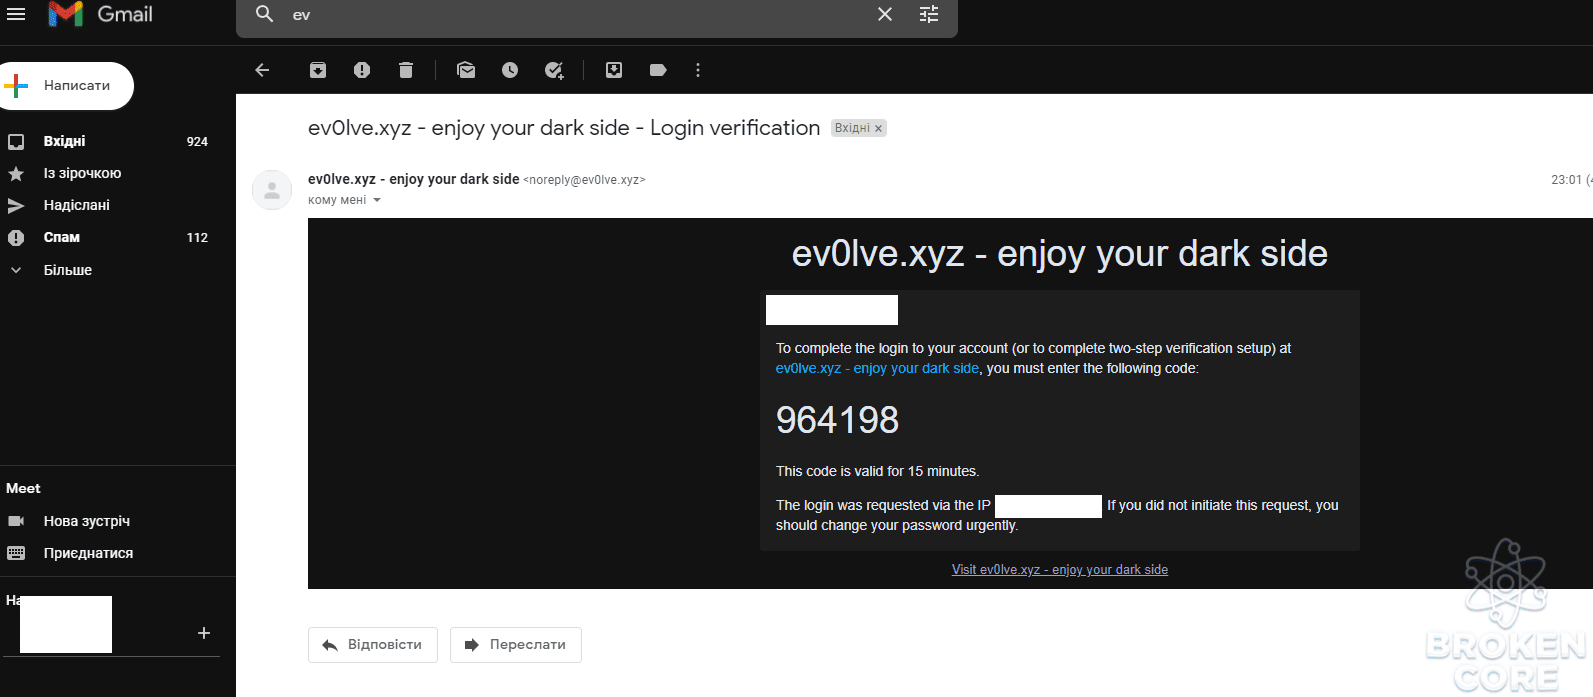Screen dimensions: 1593x697
Task: Delete the email with the trash icon
Action: (x=405, y=70)
